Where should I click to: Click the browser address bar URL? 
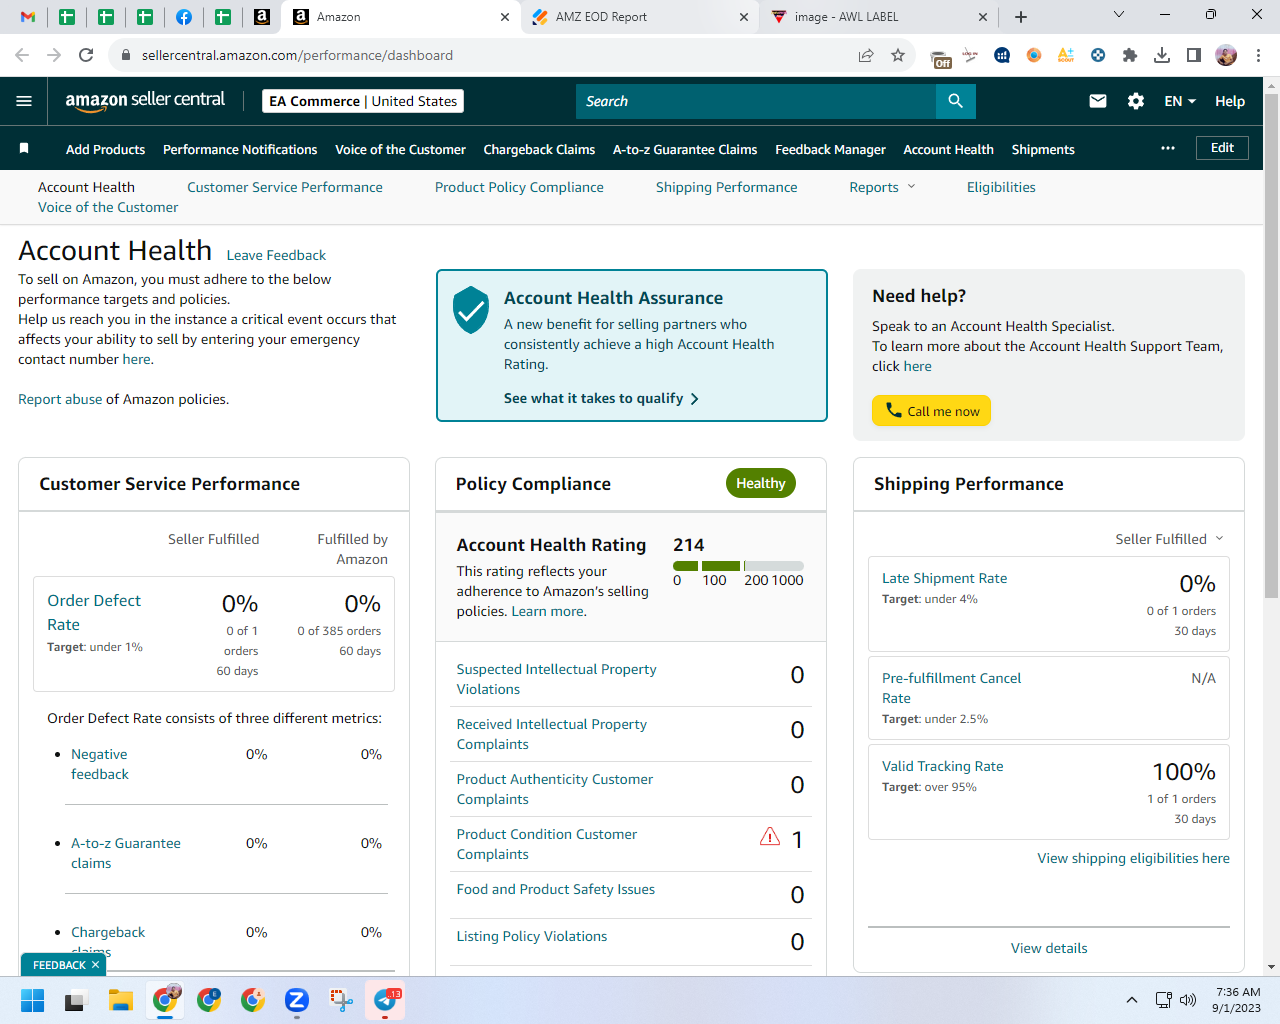pyautogui.click(x=297, y=55)
